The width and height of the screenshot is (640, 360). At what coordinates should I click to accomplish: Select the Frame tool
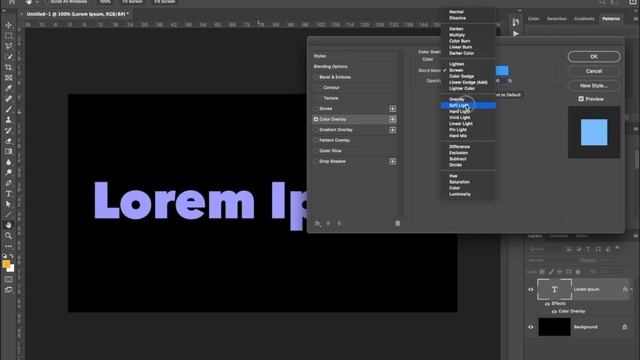[x=8, y=78]
